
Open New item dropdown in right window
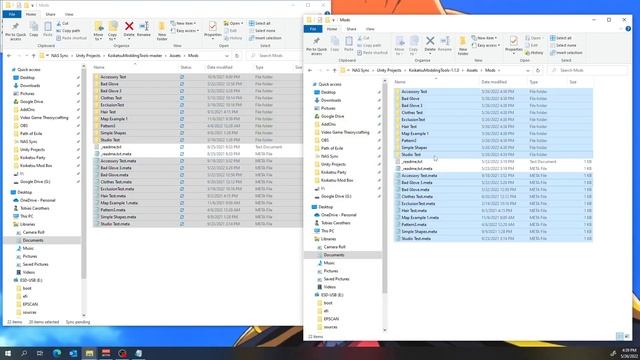(484, 38)
